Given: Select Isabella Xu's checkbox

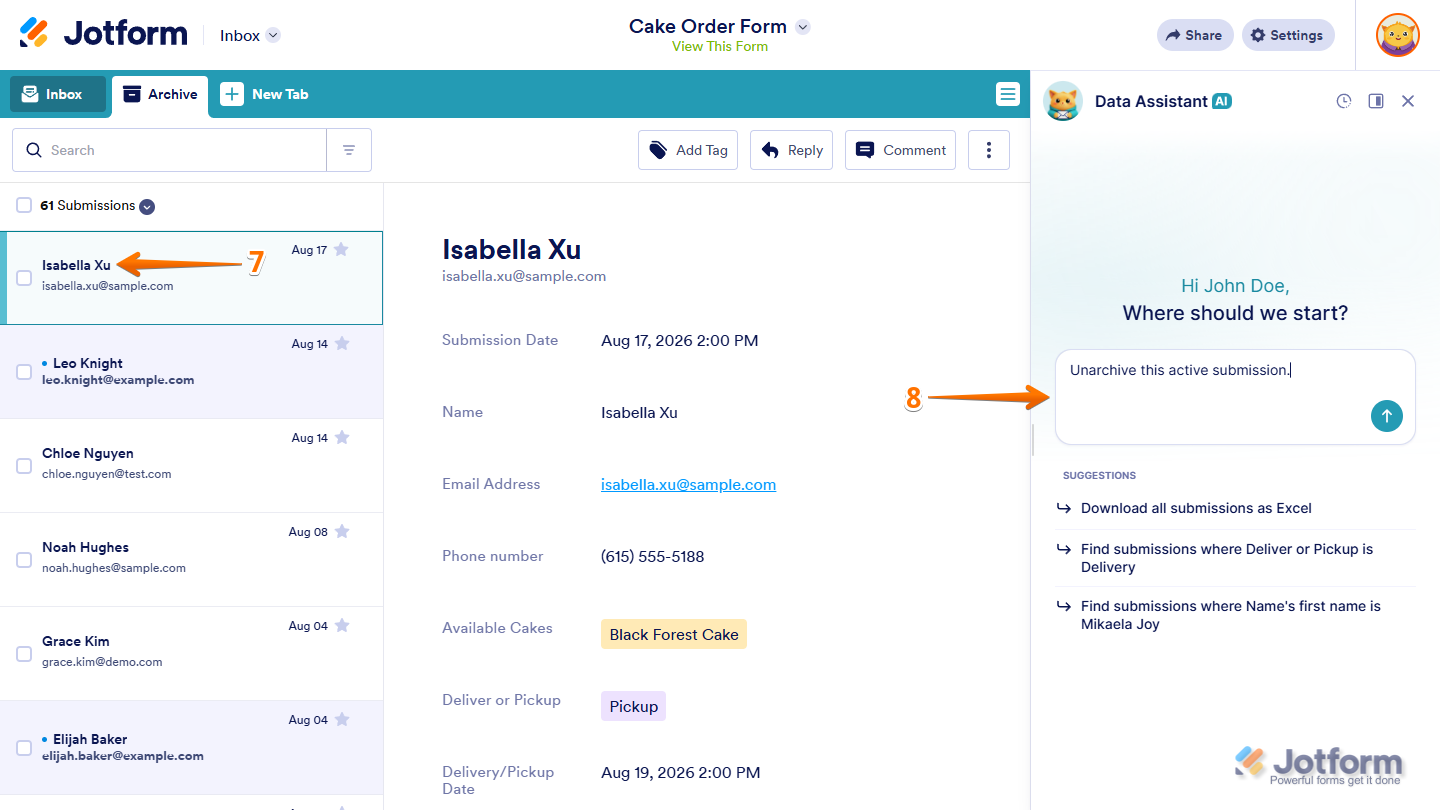Looking at the screenshot, I should coord(24,278).
